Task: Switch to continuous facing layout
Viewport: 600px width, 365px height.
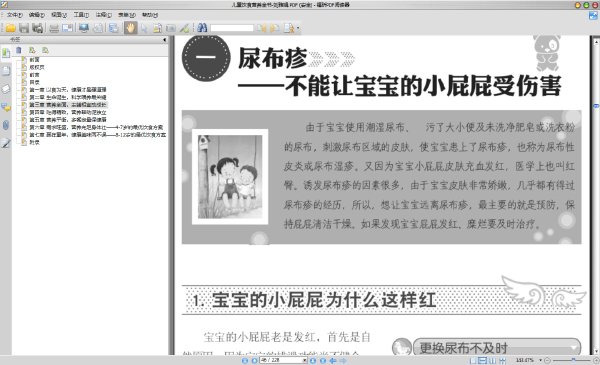Action: [502, 360]
